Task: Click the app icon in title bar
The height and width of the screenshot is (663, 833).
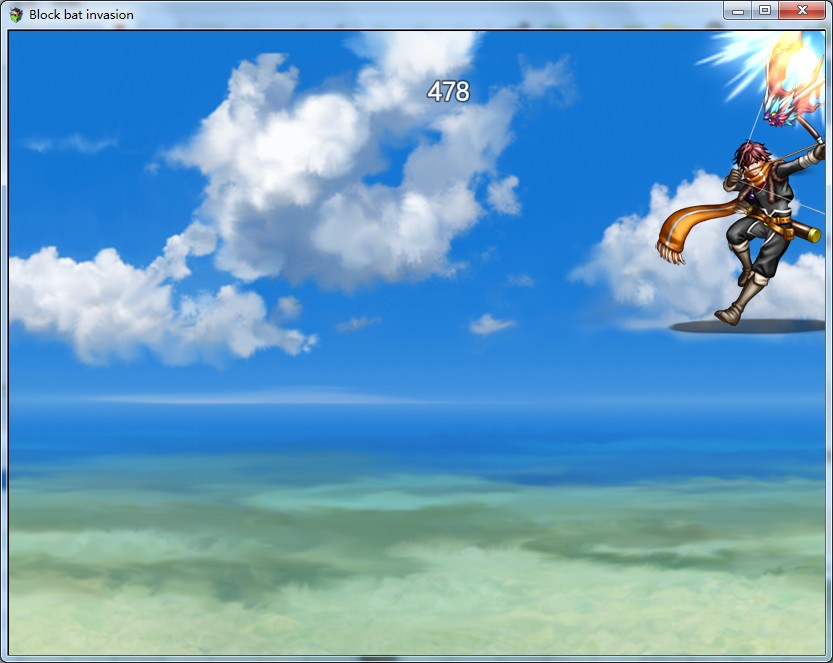Action: (16, 14)
